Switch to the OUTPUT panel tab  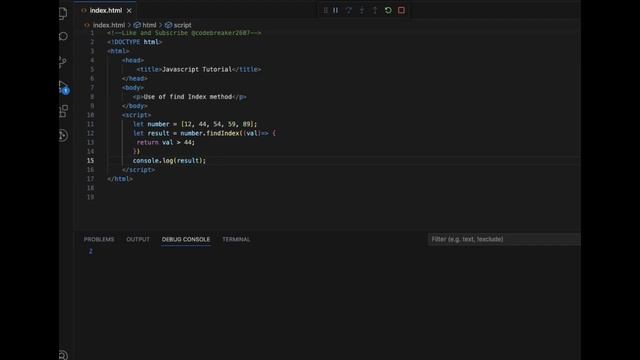(x=138, y=239)
